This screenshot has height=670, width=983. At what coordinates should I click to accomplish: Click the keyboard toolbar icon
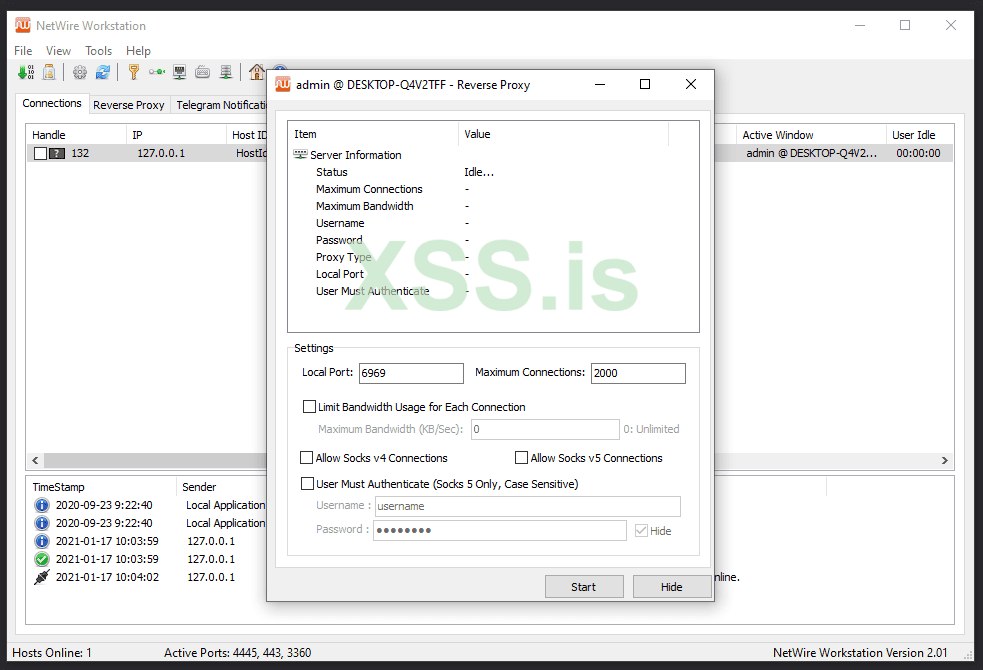(x=202, y=73)
